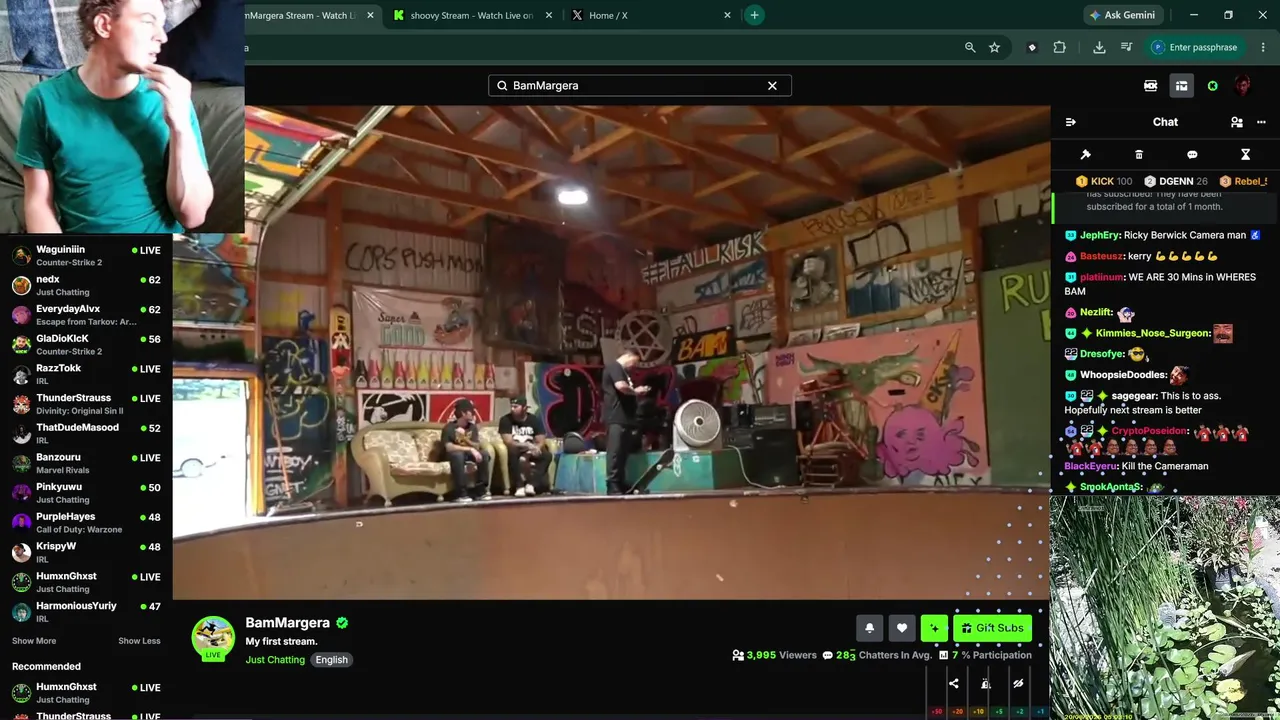1280x720 pixels.
Task: Click the report siren icon below stream
Action: click(x=985, y=684)
